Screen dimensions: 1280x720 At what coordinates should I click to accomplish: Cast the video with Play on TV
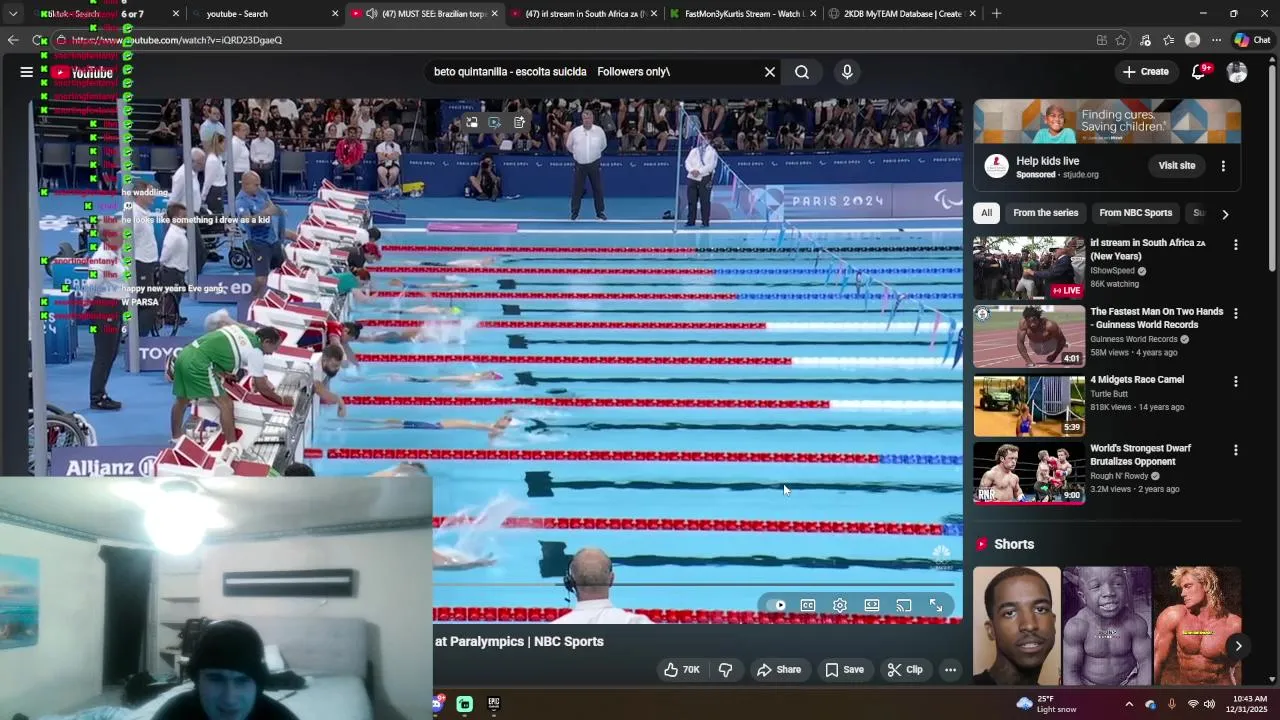(x=904, y=605)
